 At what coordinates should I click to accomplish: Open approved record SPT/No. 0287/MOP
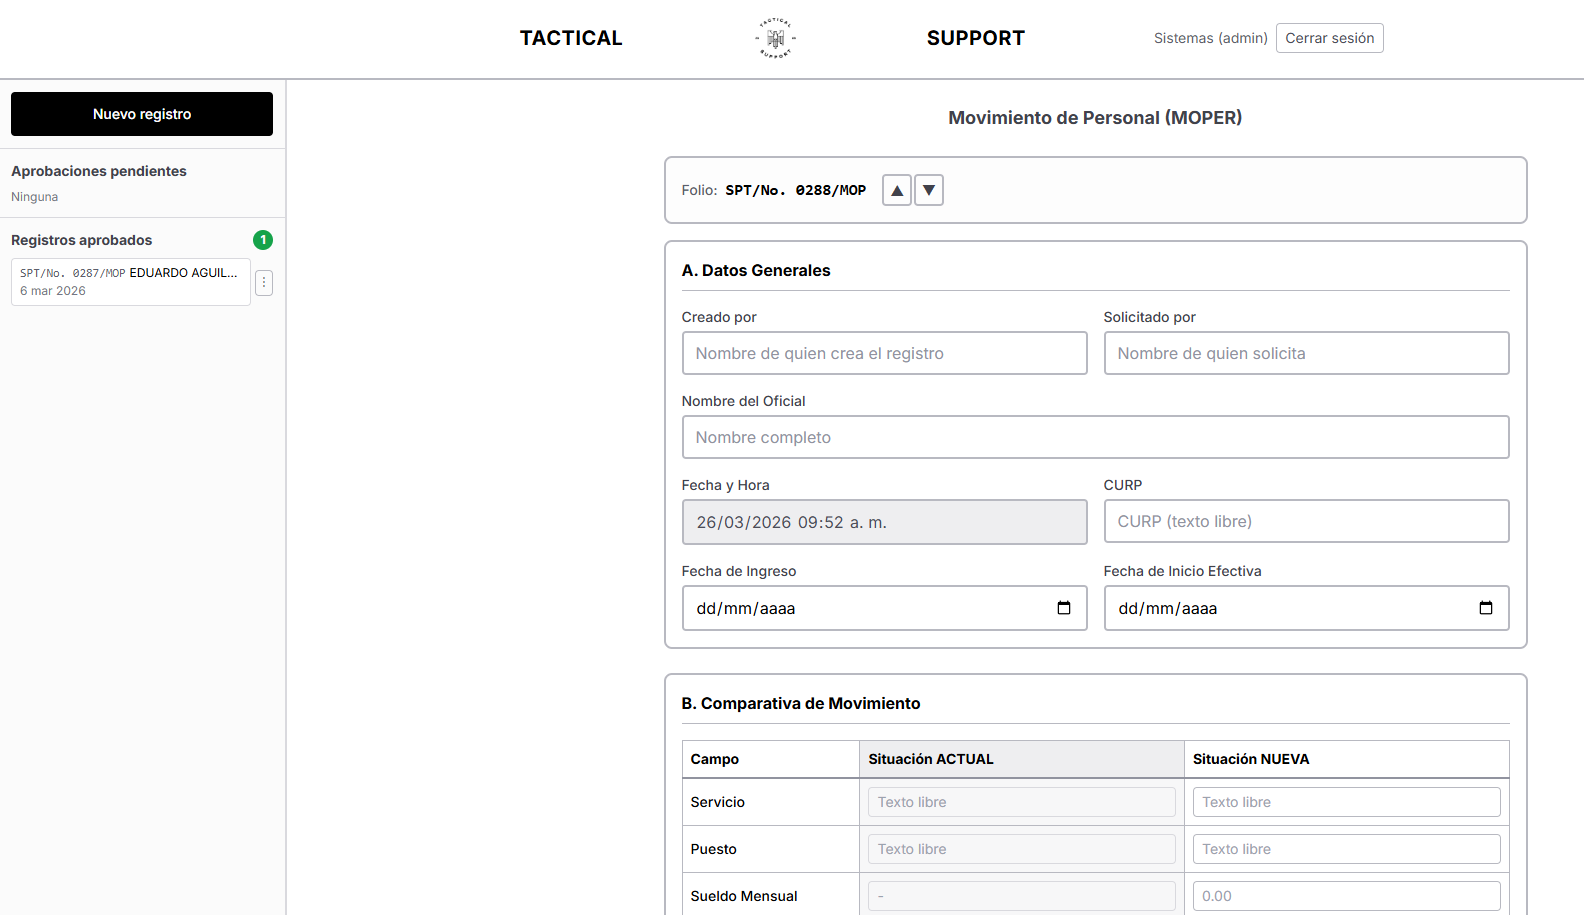131,282
